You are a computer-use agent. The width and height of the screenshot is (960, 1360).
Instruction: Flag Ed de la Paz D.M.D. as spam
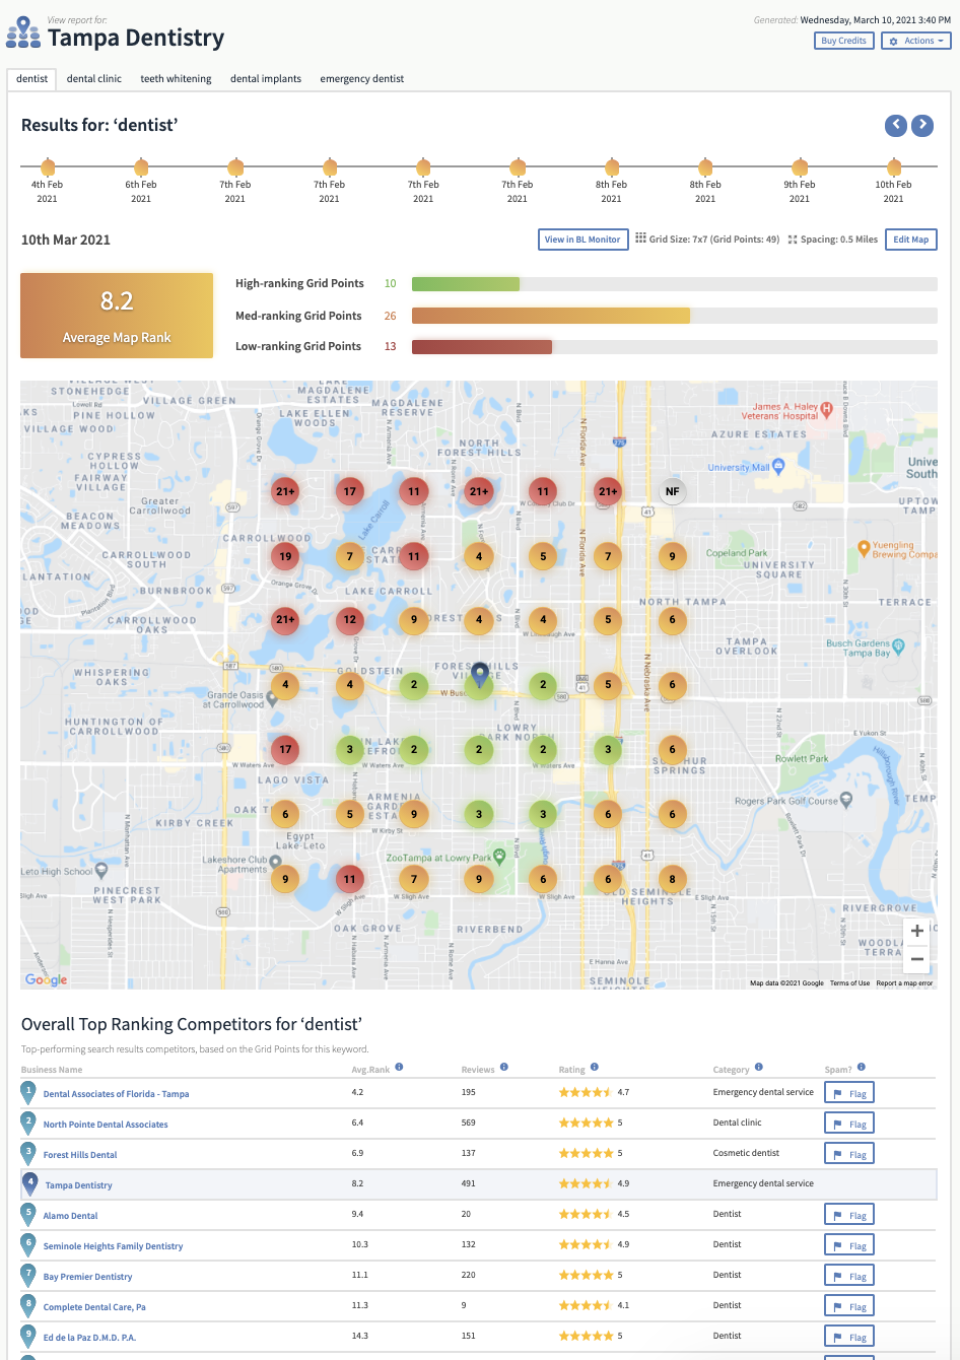point(850,1337)
